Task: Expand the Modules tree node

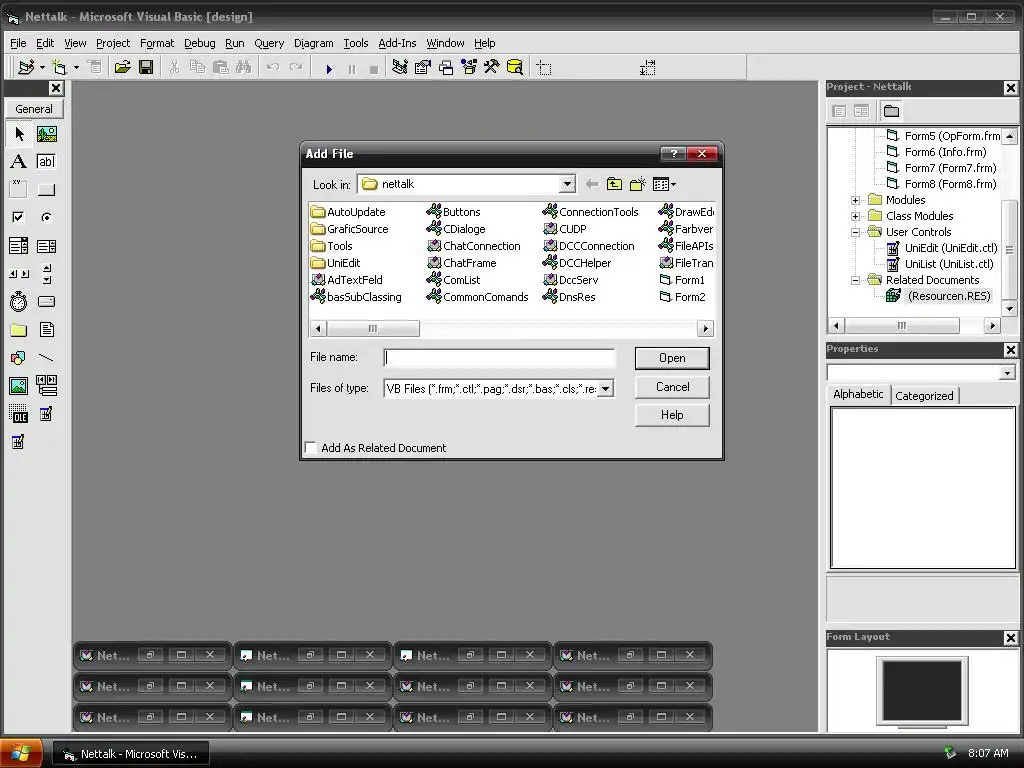Action: (856, 200)
